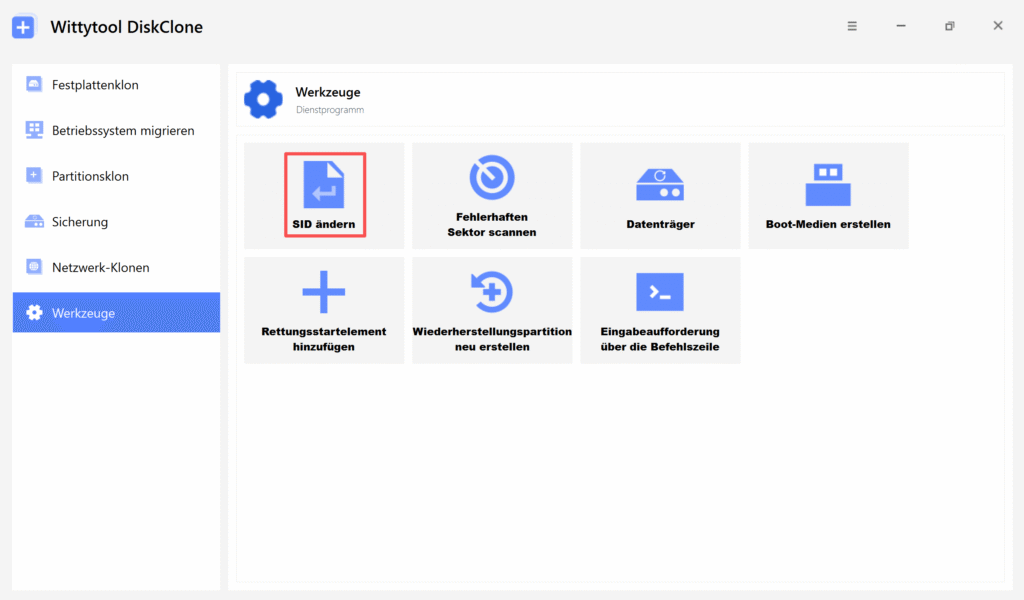Switch to Festplattenklon in the sidebar
The height and width of the screenshot is (600, 1024).
[116, 85]
